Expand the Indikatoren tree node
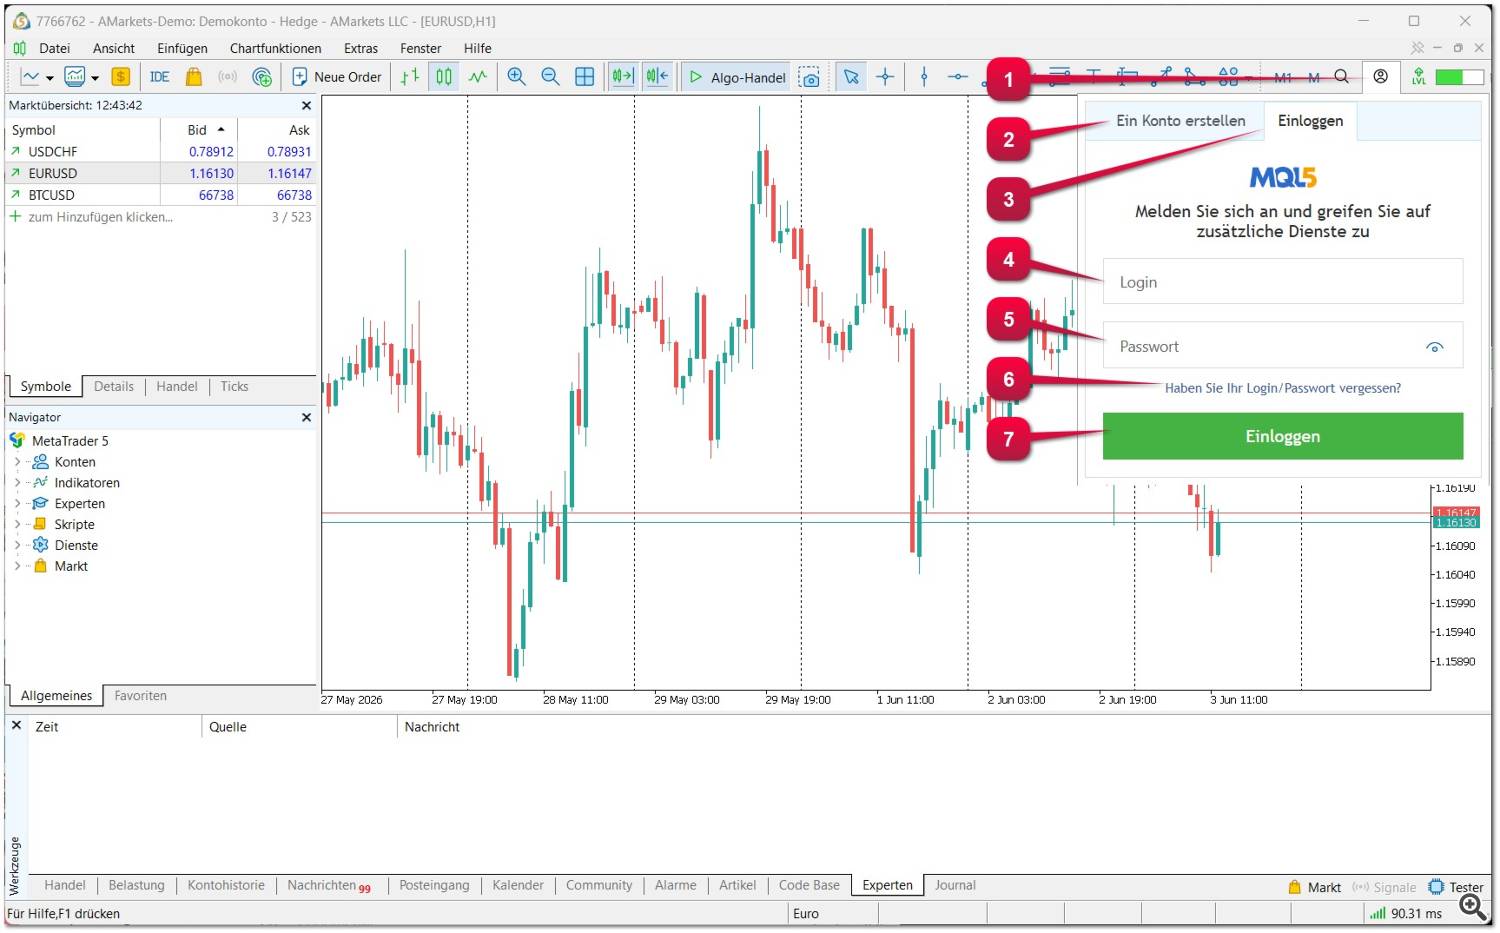Viewport: 1500px width, 933px height. coord(17,483)
